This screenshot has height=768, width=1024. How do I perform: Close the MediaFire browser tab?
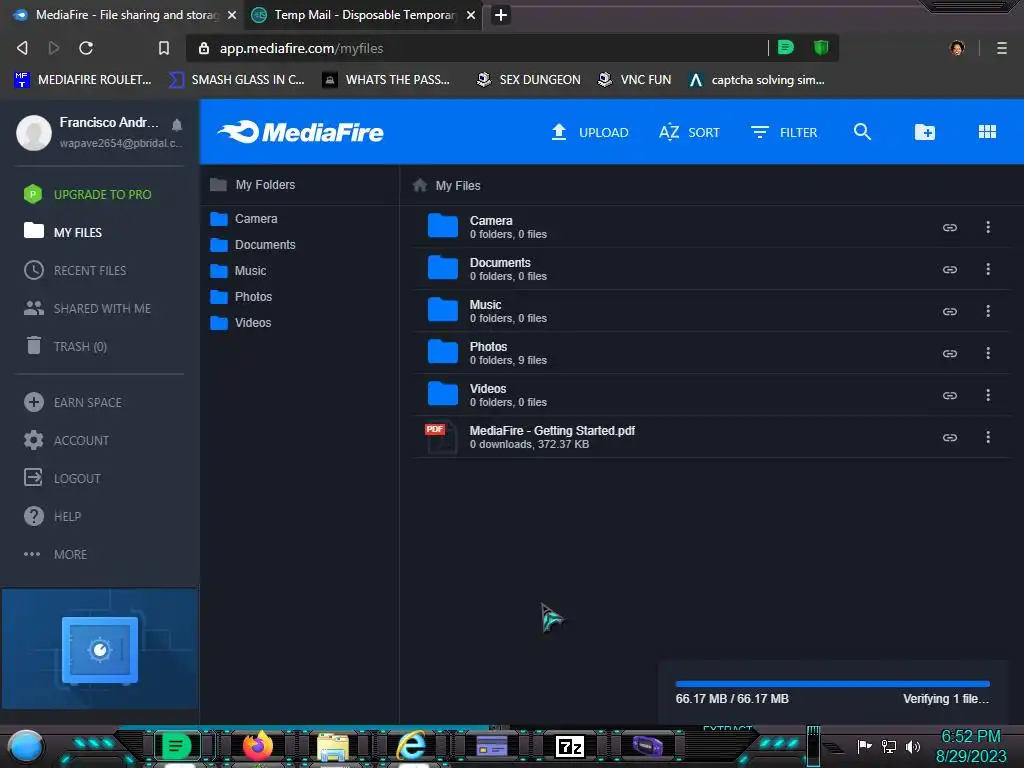click(x=231, y=15)
